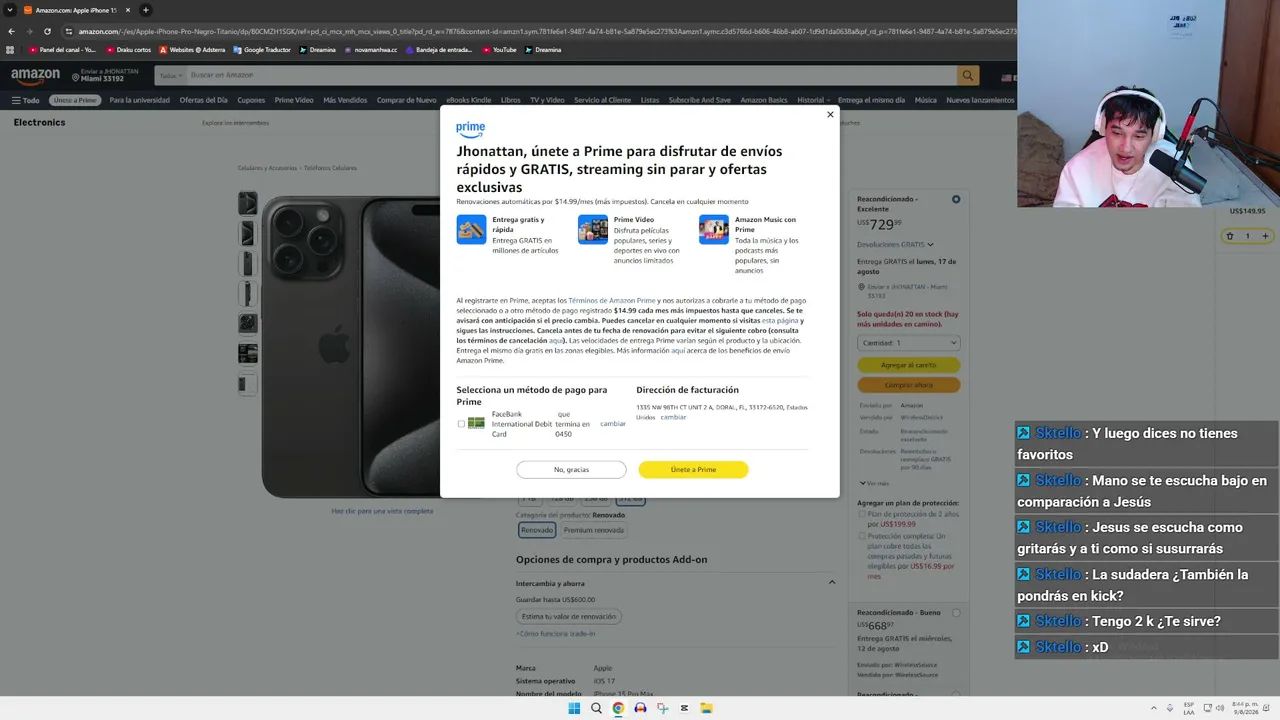Viewport: 1280px width, 720px height.
Task: Select 'Reacondicionado - Excelente' radio option
Action: (x=956, y=199)
